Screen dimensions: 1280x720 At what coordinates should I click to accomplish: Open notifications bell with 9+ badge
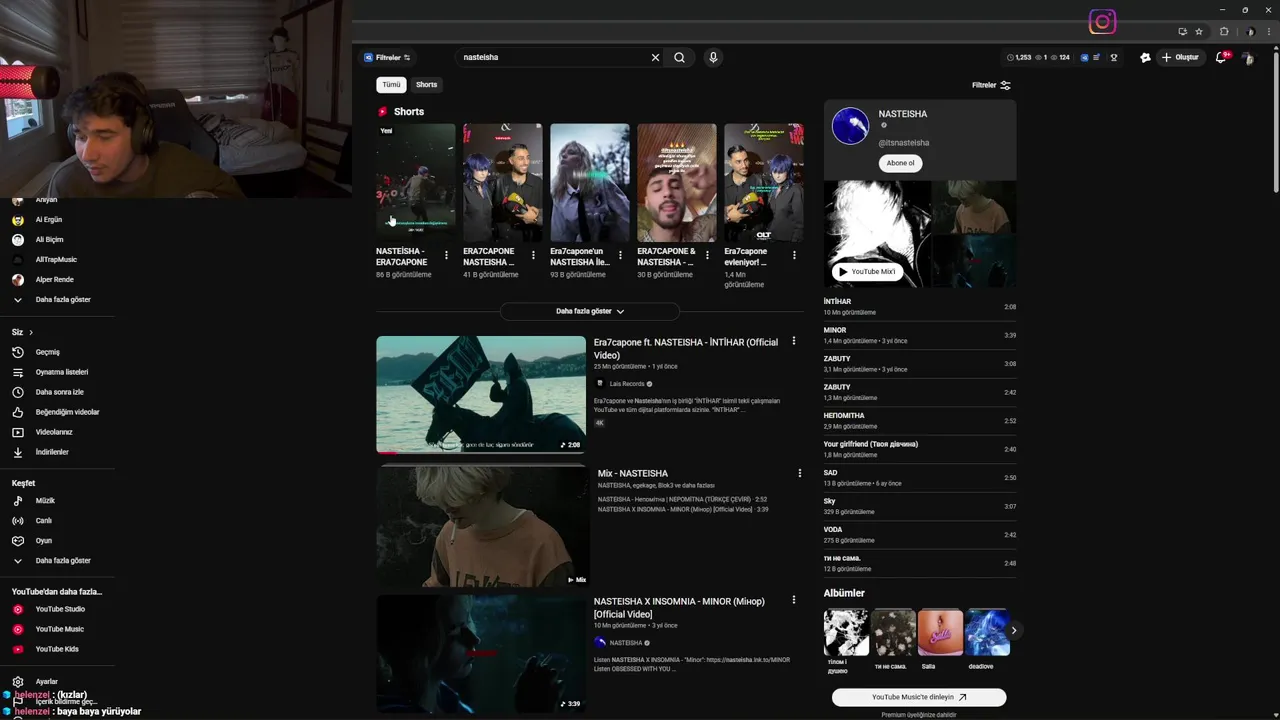tap(1221, 57)
